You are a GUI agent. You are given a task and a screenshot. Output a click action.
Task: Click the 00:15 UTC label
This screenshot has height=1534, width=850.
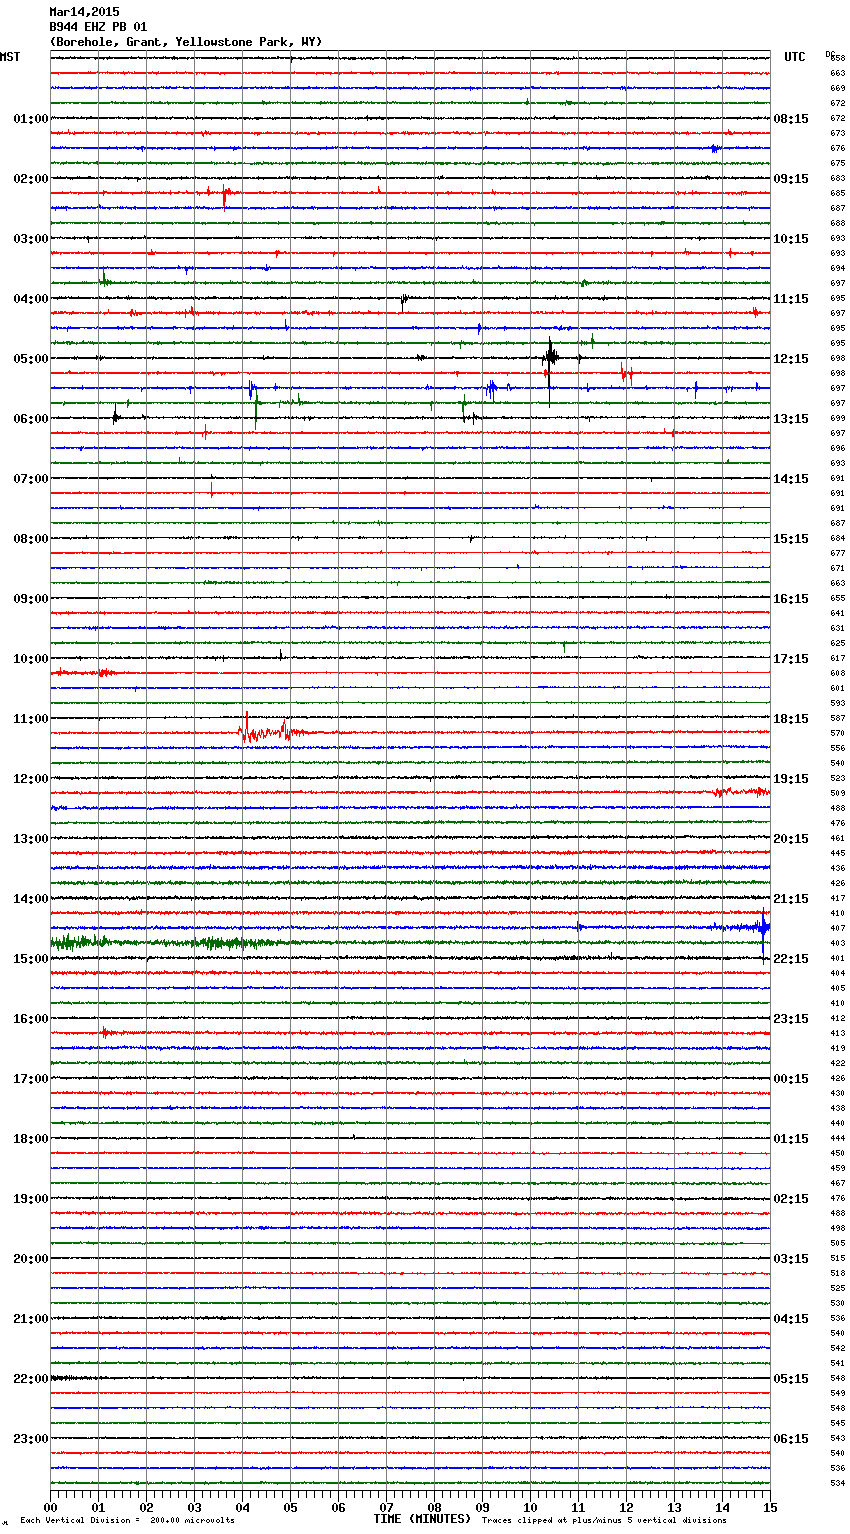(x=791, y=1079)
